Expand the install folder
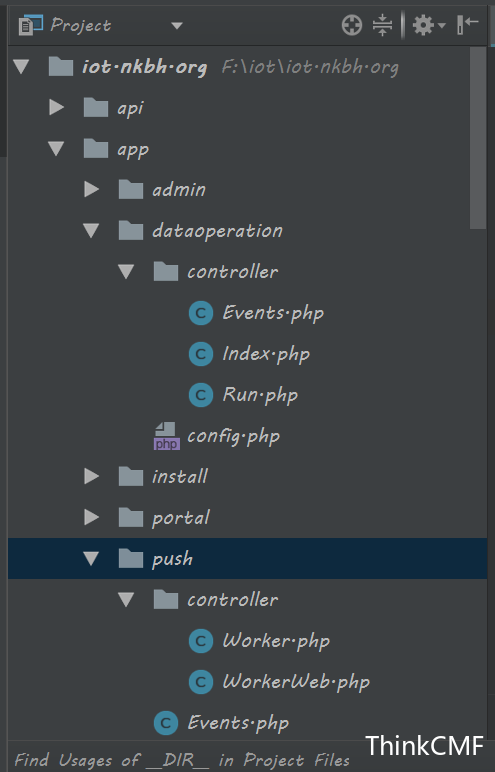The height and width of the screenshot is (772, 495). point(92,476)
